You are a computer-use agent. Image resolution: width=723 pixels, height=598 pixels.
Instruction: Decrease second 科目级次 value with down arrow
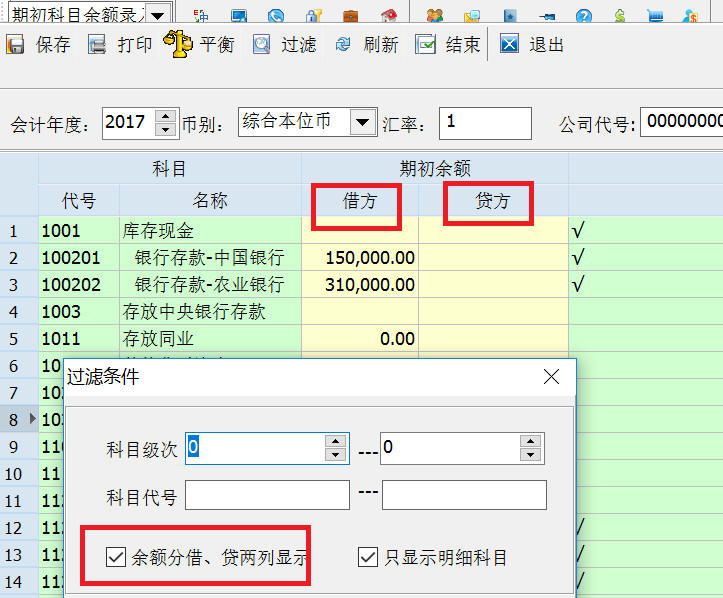point(531,455)
